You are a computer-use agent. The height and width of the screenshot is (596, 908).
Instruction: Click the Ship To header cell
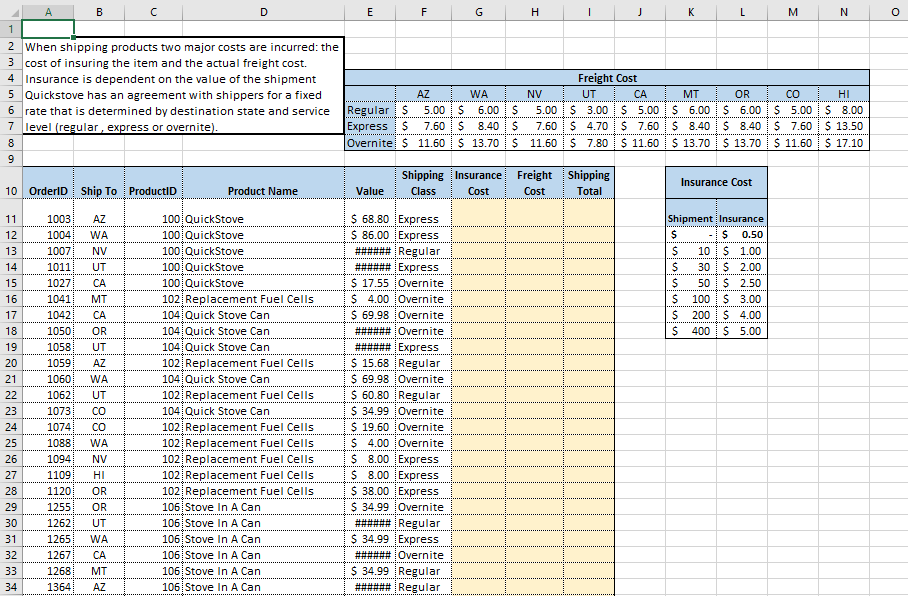[x=98, y=190]
